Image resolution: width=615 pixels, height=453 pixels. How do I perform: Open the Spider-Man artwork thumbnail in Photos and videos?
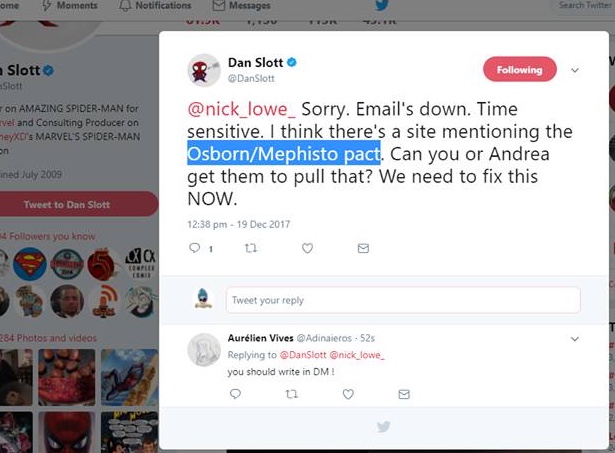click(x=130, y=377)
